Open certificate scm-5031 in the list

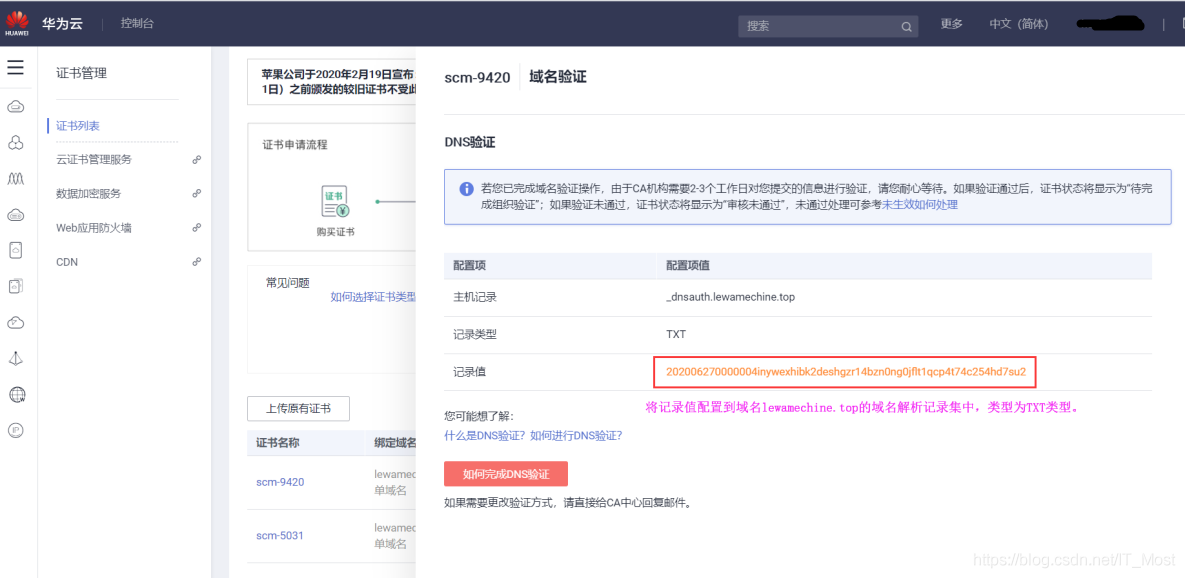point(280,535)
